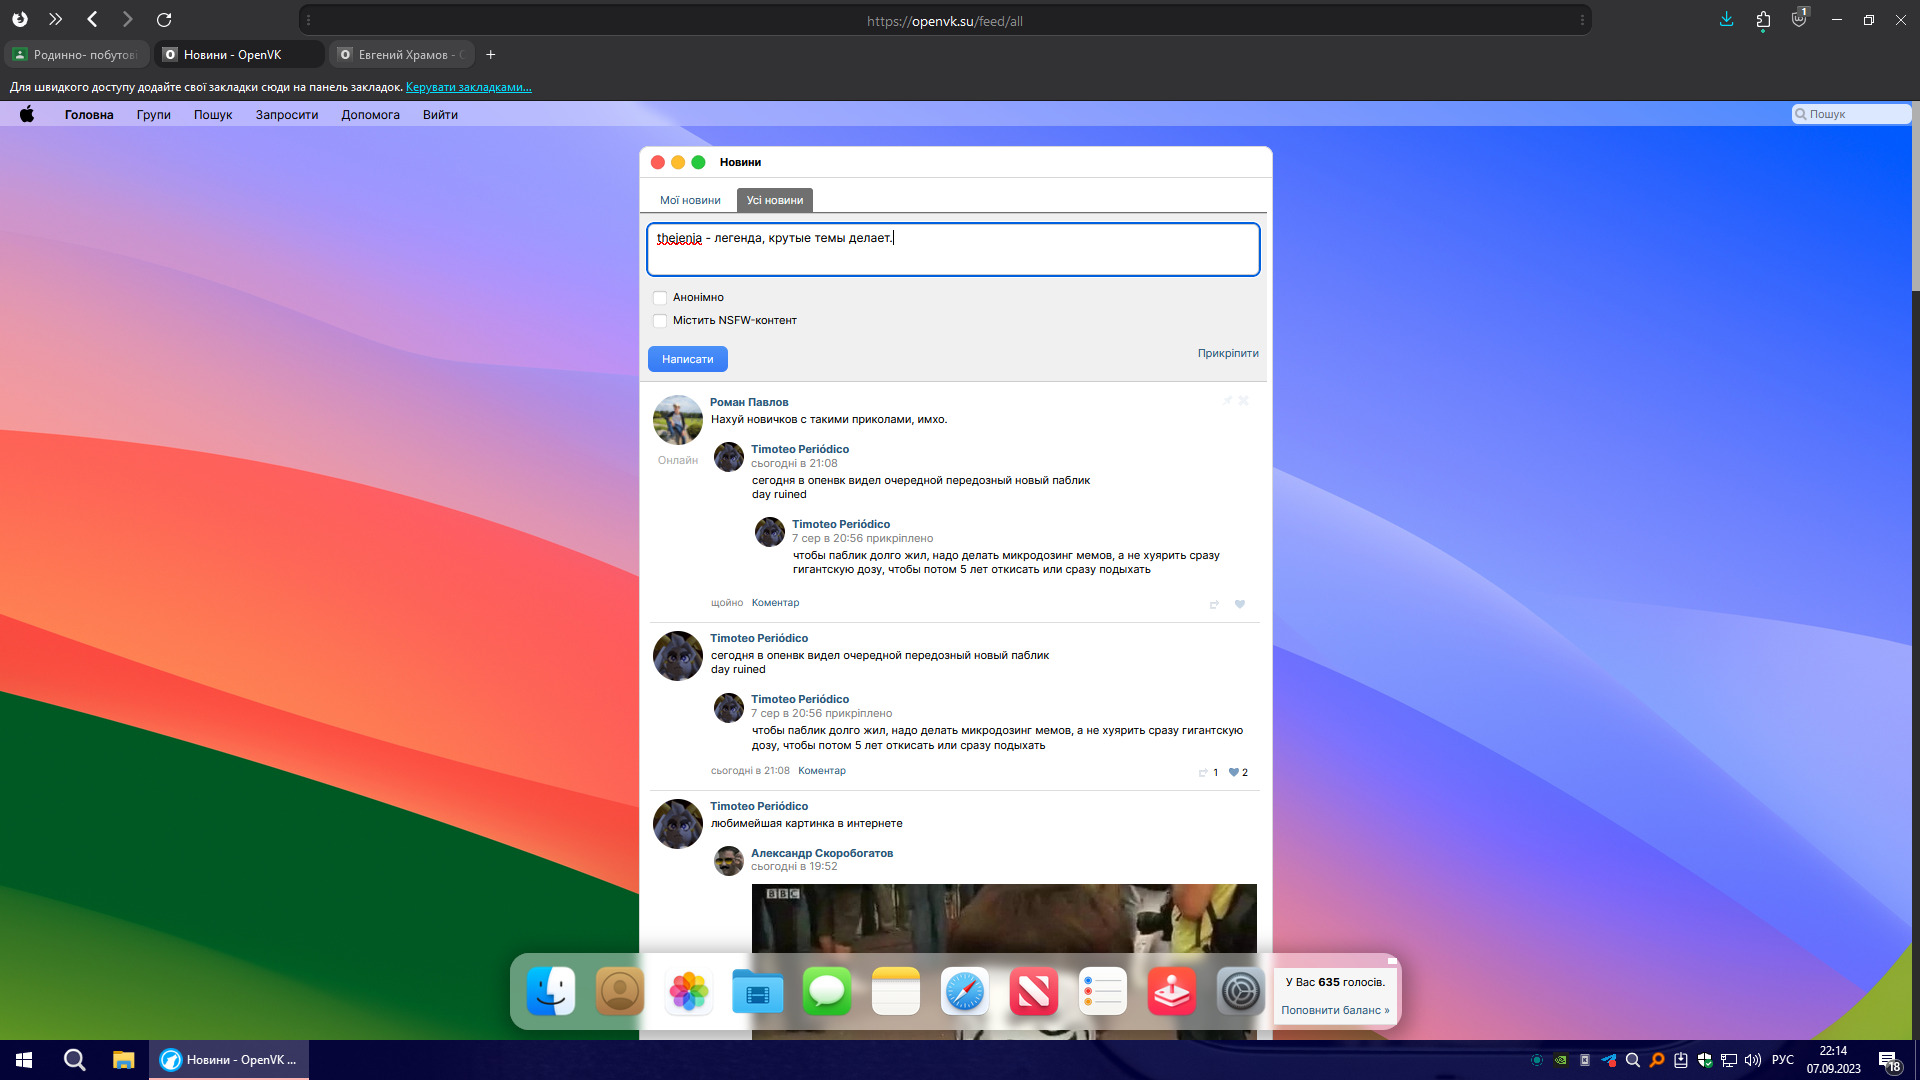
Task: Open the Safari compass icon in dock
Action: click(965, 992)
